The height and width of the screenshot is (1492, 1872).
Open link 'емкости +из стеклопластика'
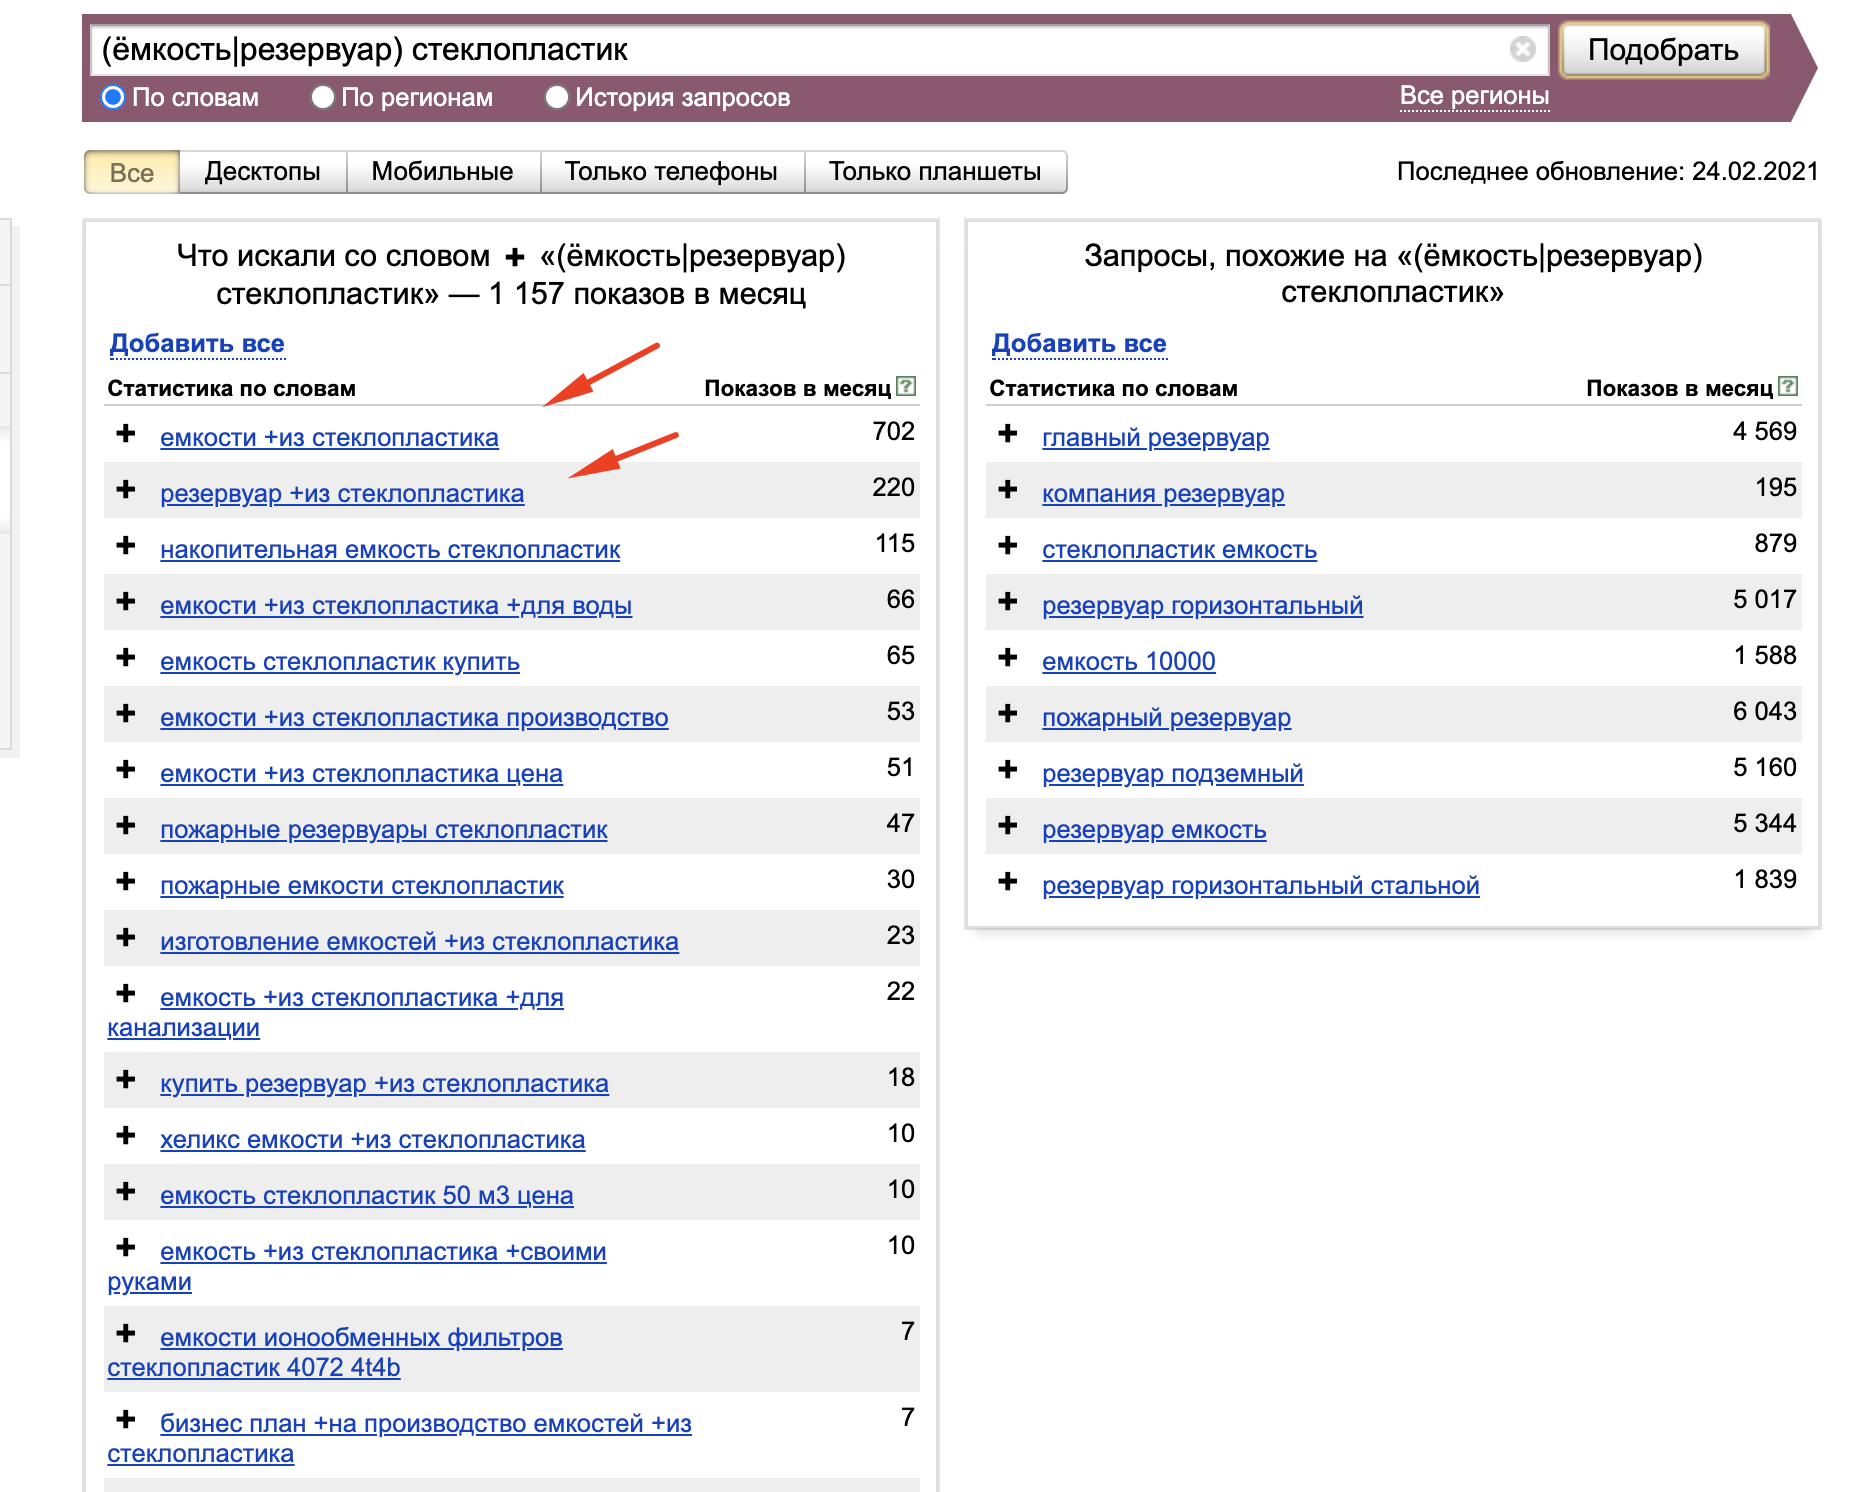point(329,438)
